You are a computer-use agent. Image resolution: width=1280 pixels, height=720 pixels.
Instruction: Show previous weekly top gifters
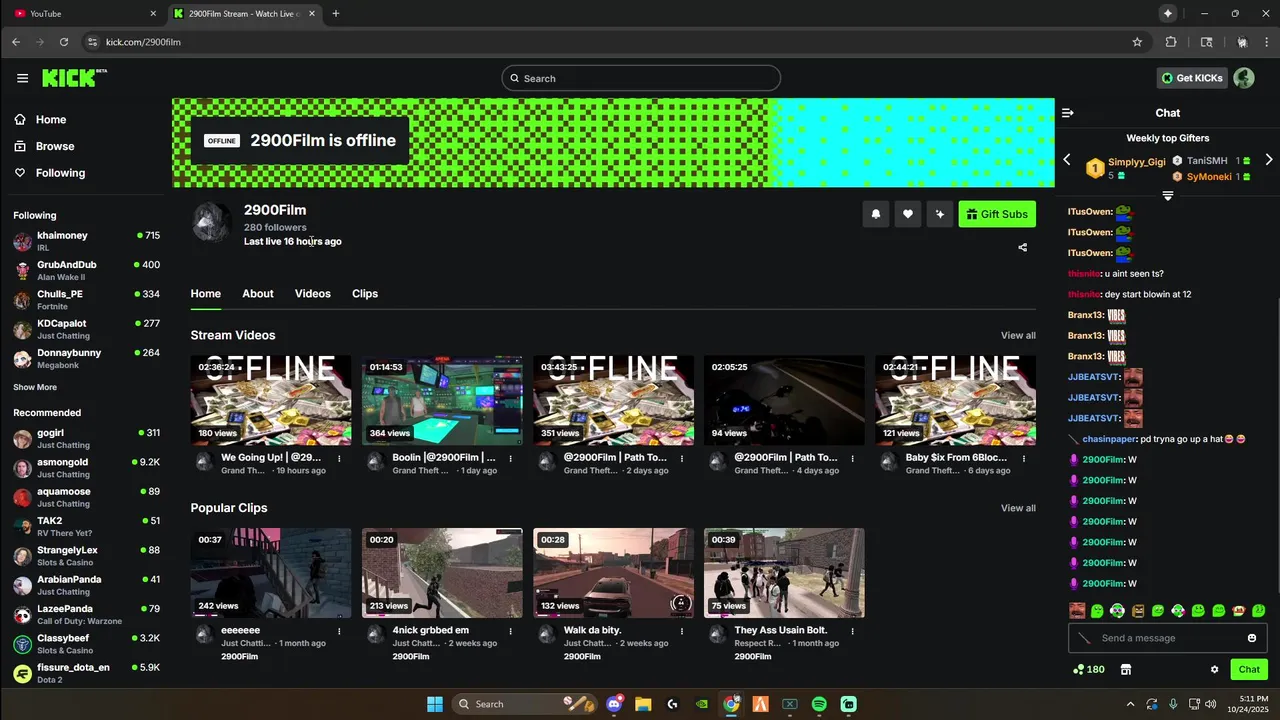[1067, 160]
